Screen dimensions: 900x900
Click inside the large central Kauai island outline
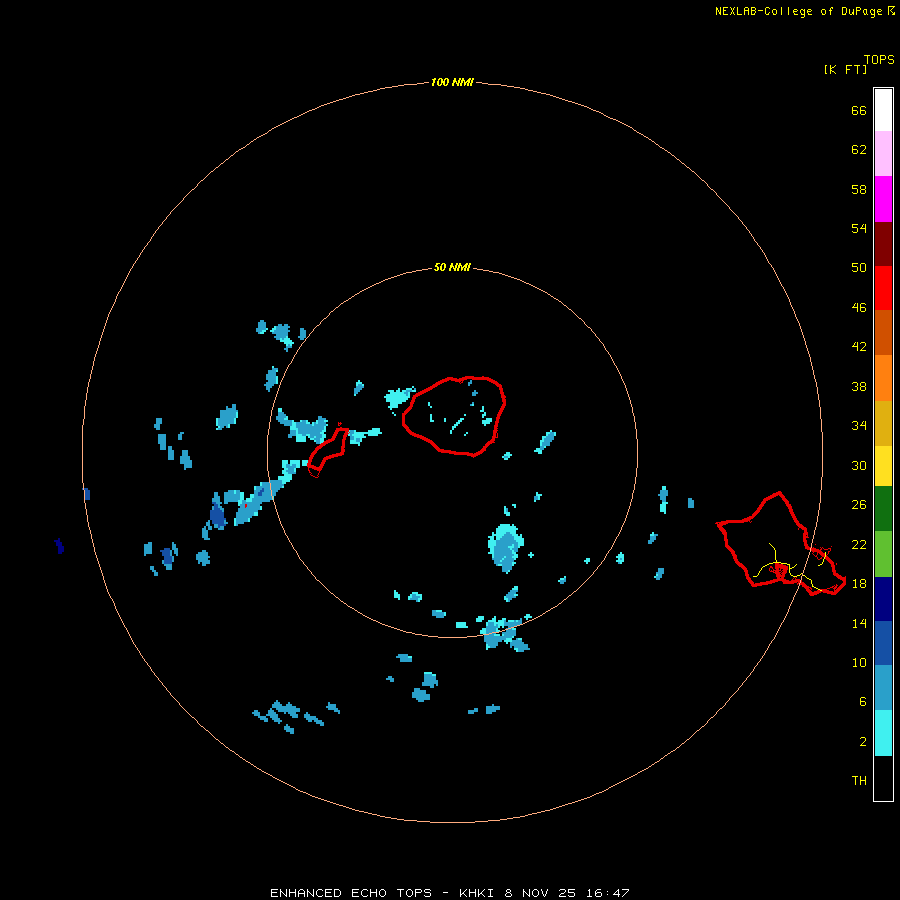[453, 416]
